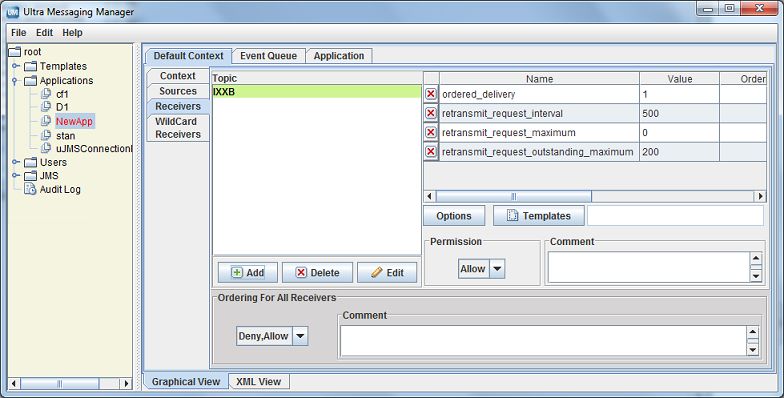Screen dimensions: 784x398
Task: Click options table scroll right arrow
Action: click(x=760, y=196)
